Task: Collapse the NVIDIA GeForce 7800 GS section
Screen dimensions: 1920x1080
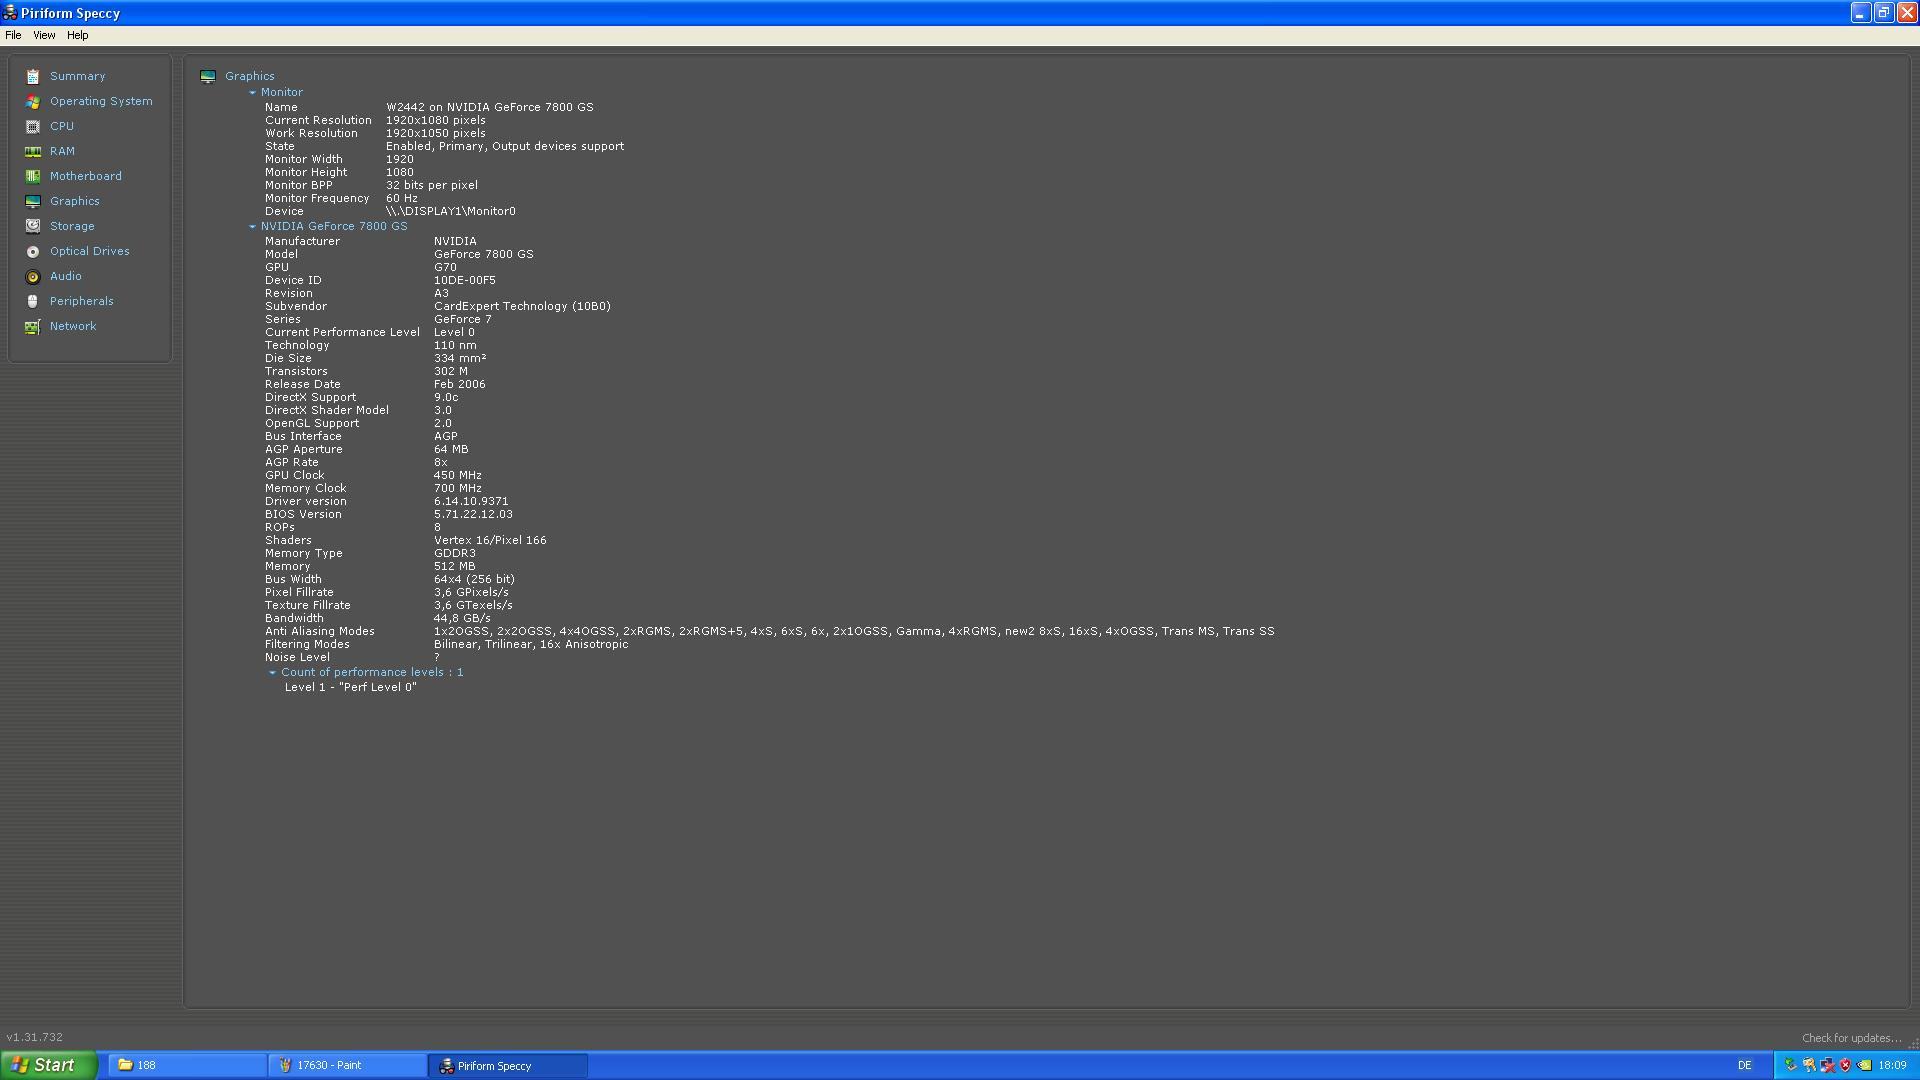Action: point(252,226)
